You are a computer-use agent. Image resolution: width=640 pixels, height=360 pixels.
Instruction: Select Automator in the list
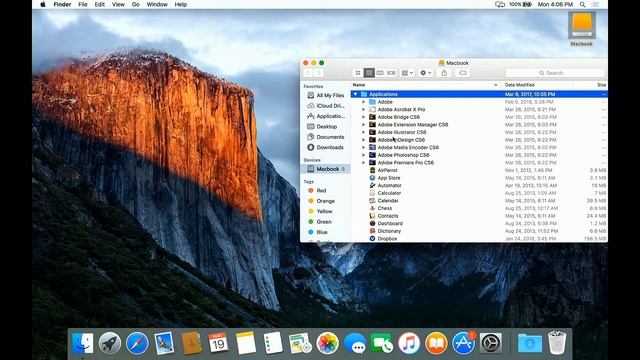479,185
